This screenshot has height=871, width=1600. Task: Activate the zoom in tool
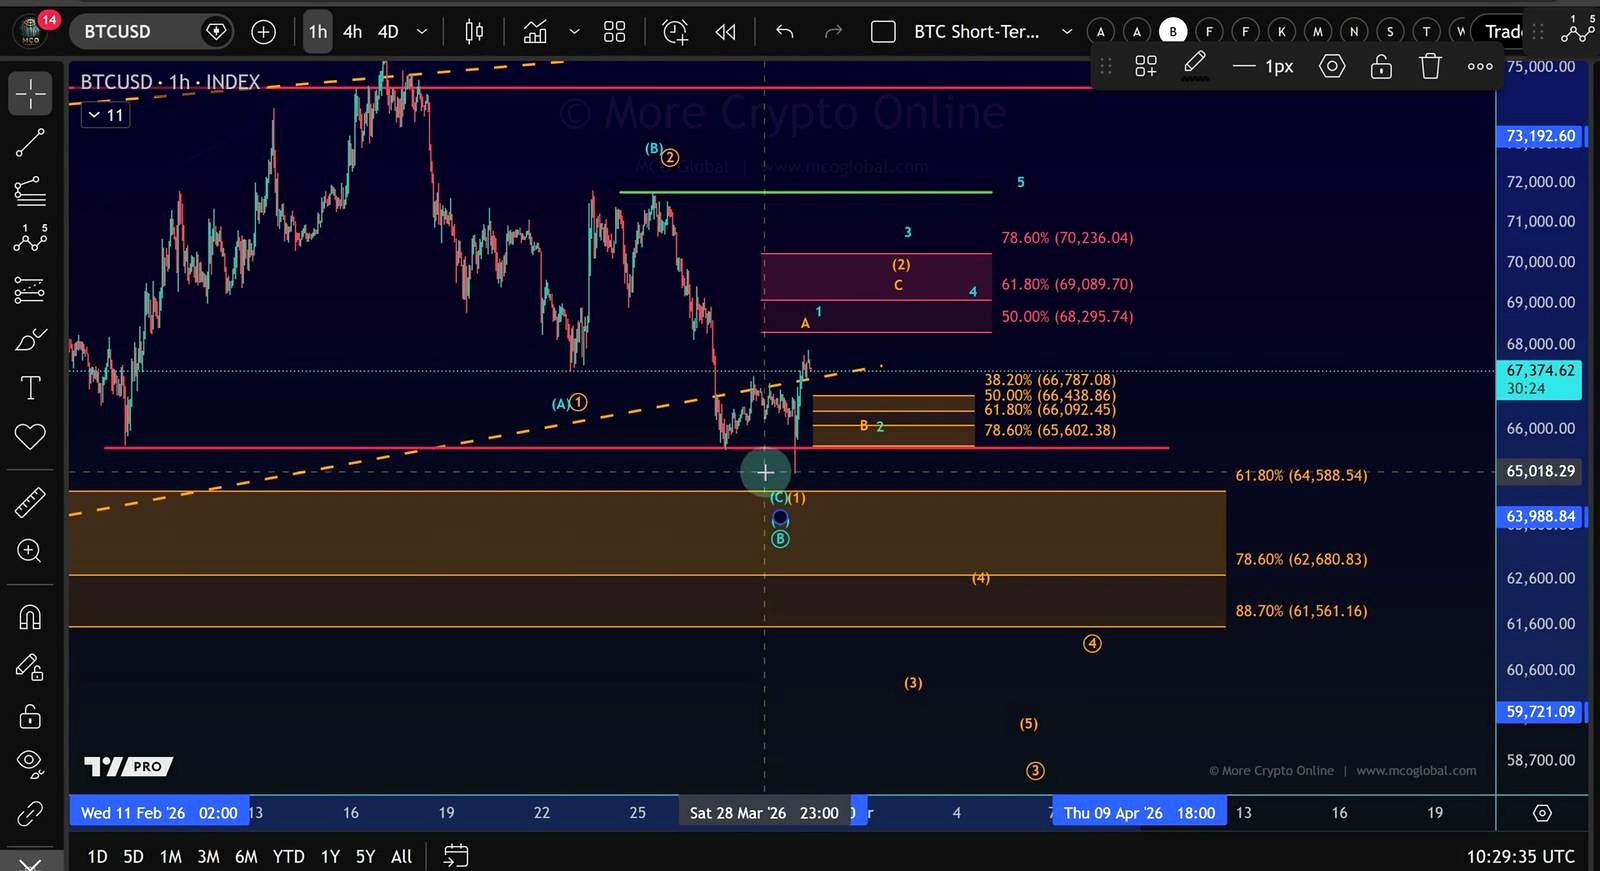(x=30, y=551)
